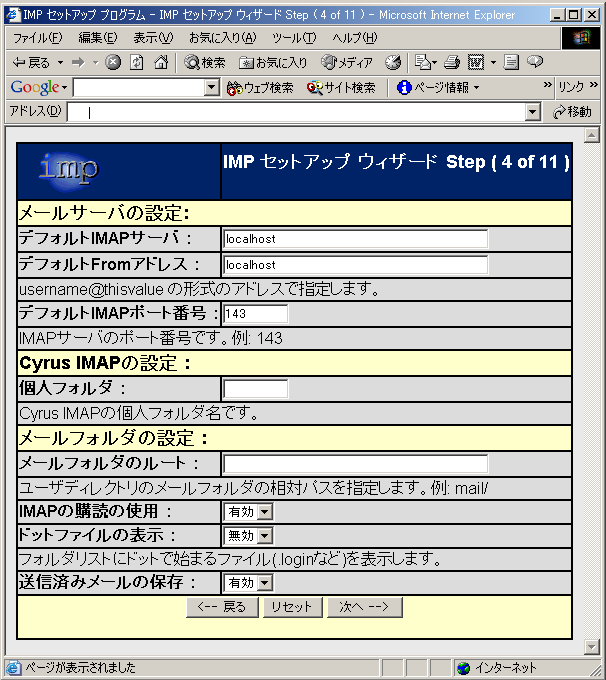This screenshot has height=680, width=606.
Task: Click the 'メールサーバの設定:' heading
Action: [x=104, y=213]
